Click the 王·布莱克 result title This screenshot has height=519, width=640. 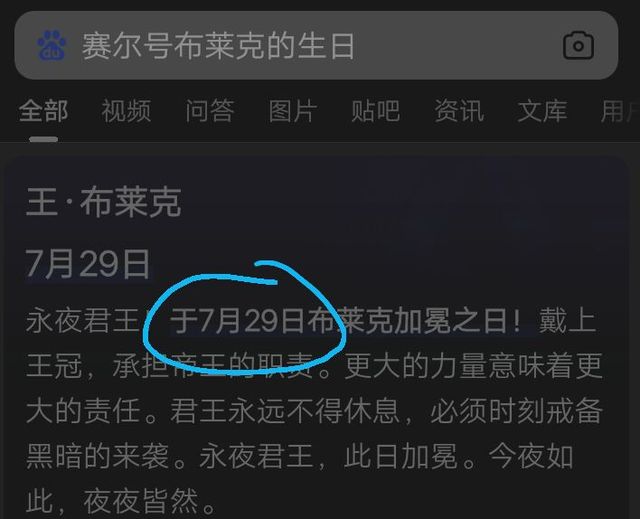tap(104, 202)
